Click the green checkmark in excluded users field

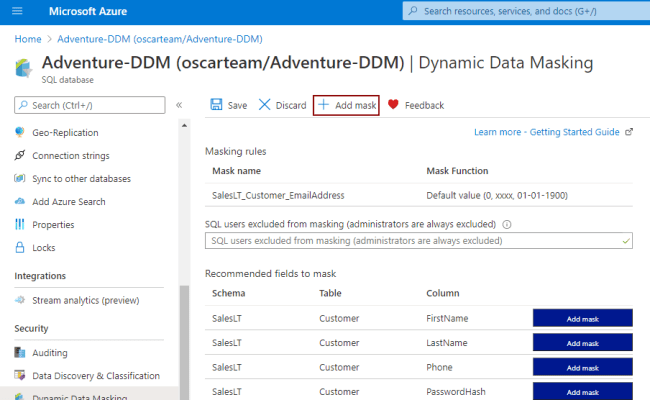(x=626, y=241)
